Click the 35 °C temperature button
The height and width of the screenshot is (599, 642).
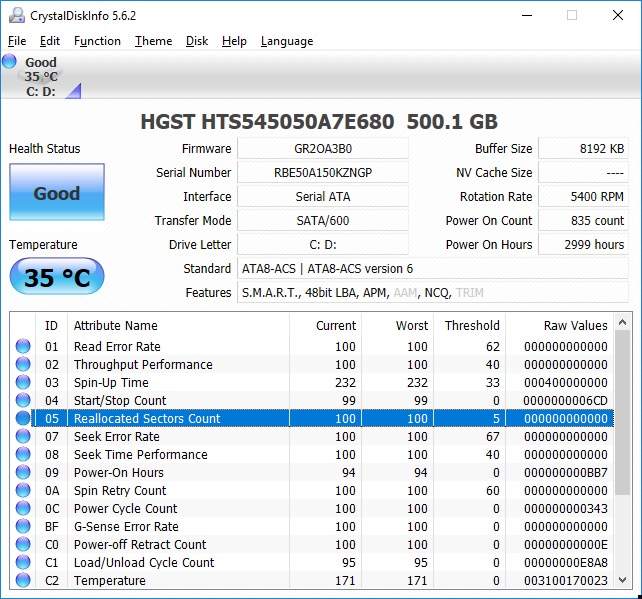(56, 277)
